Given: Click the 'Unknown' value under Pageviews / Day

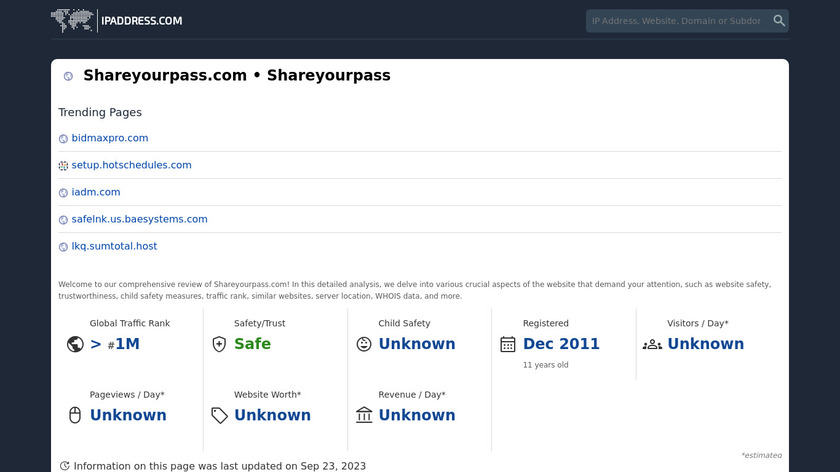Looking at the screenshot, I should pyautogui.click(x=128, y=415).
